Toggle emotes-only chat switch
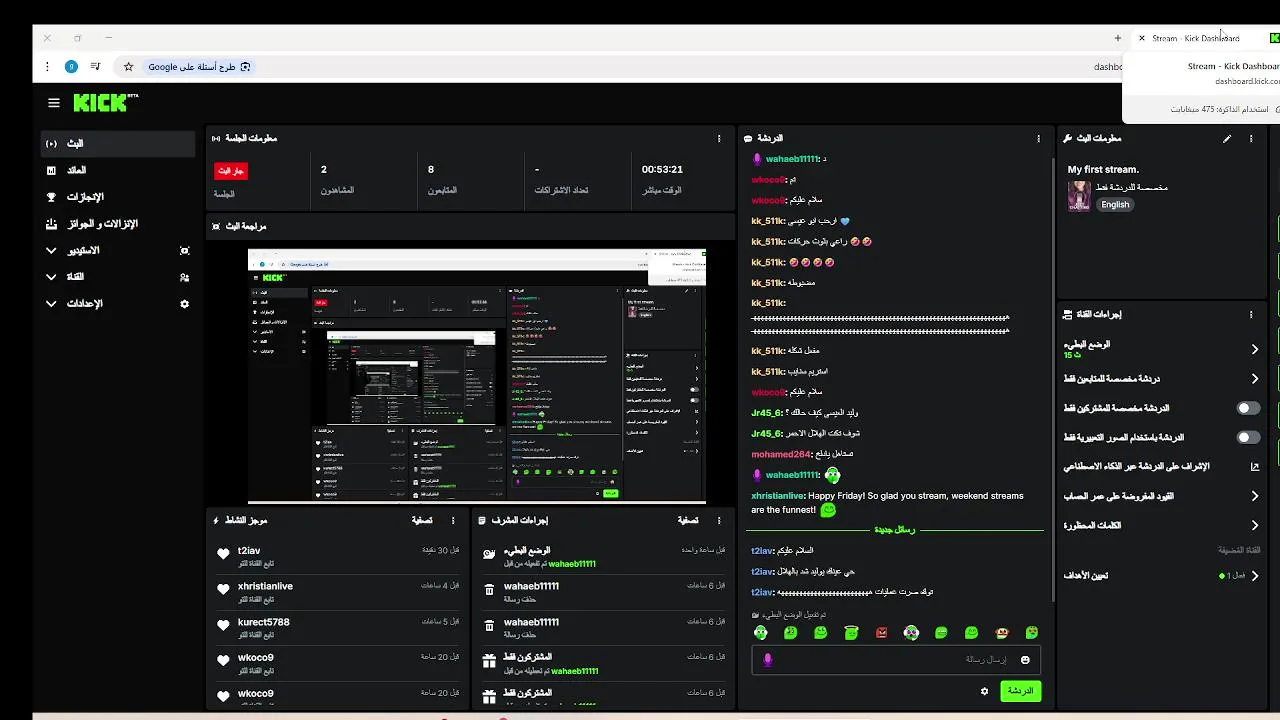The width and height of the screenshot is (1280, 720). click(1248, 437)
